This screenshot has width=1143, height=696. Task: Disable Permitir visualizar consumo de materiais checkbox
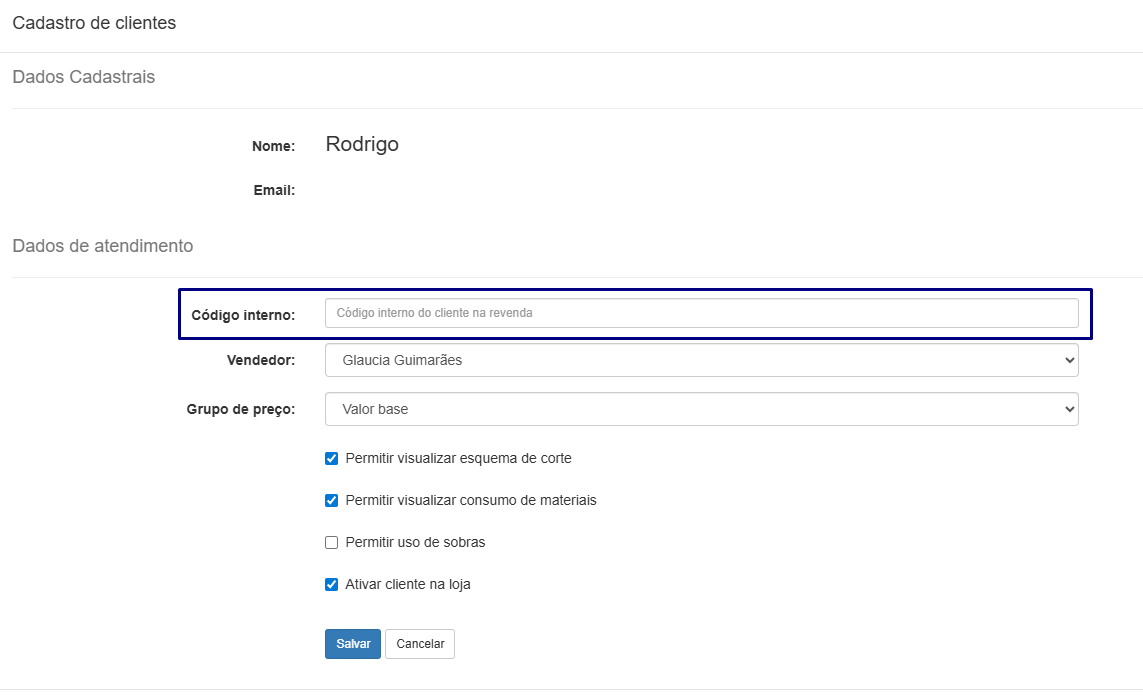(332, 501)
